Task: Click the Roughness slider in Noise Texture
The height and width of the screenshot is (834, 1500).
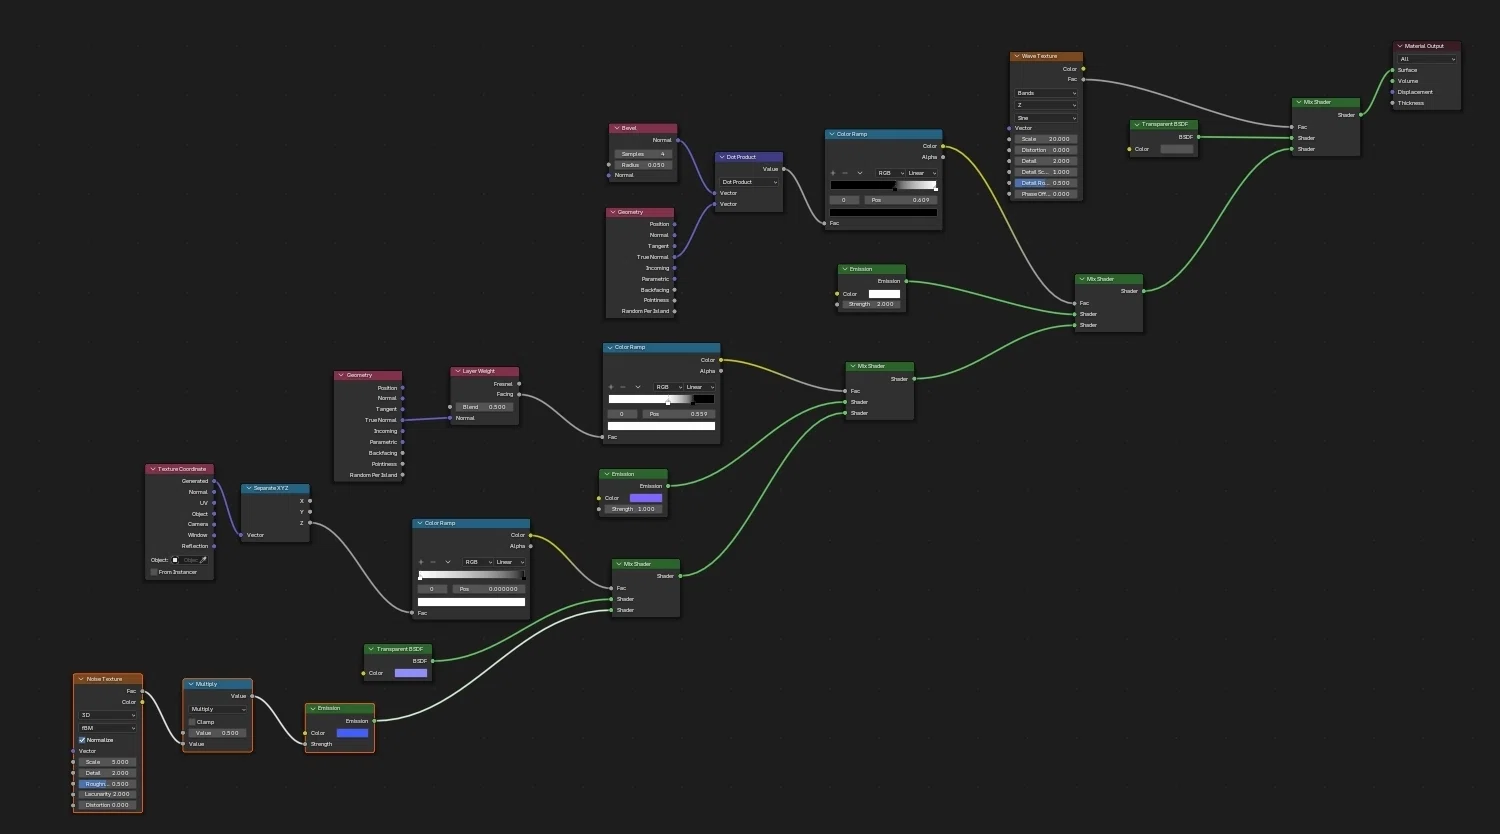Action: click(x=108, y=784)
